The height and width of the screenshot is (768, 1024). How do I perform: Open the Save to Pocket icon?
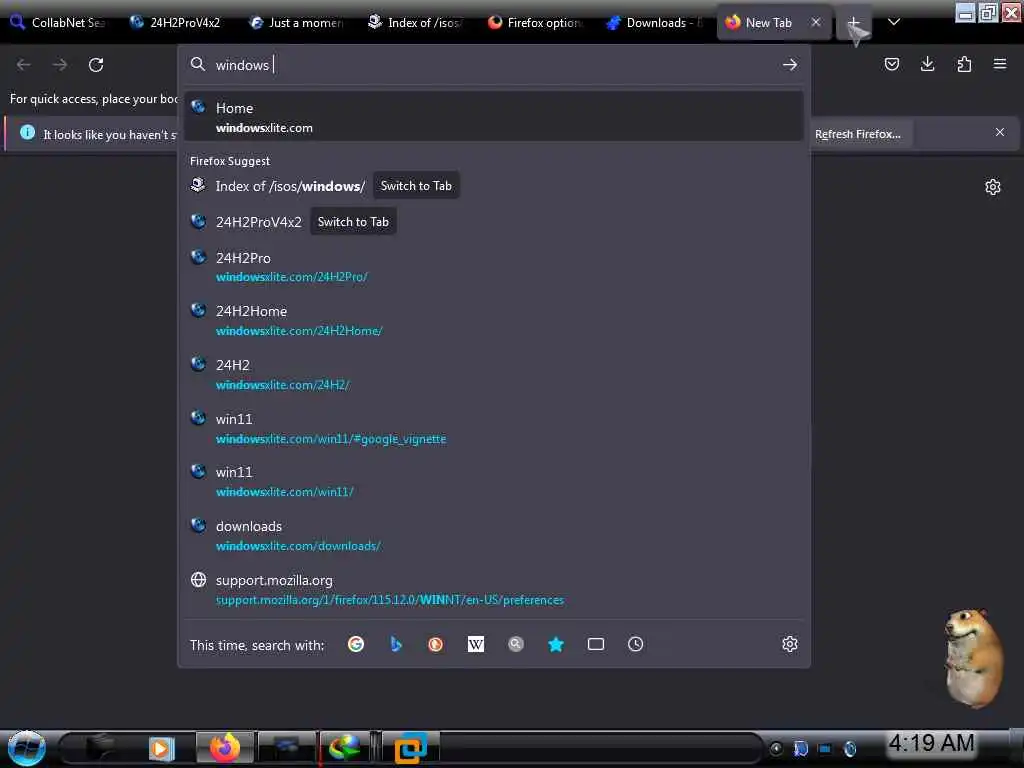pyautogui.click(x=891, y=64)
